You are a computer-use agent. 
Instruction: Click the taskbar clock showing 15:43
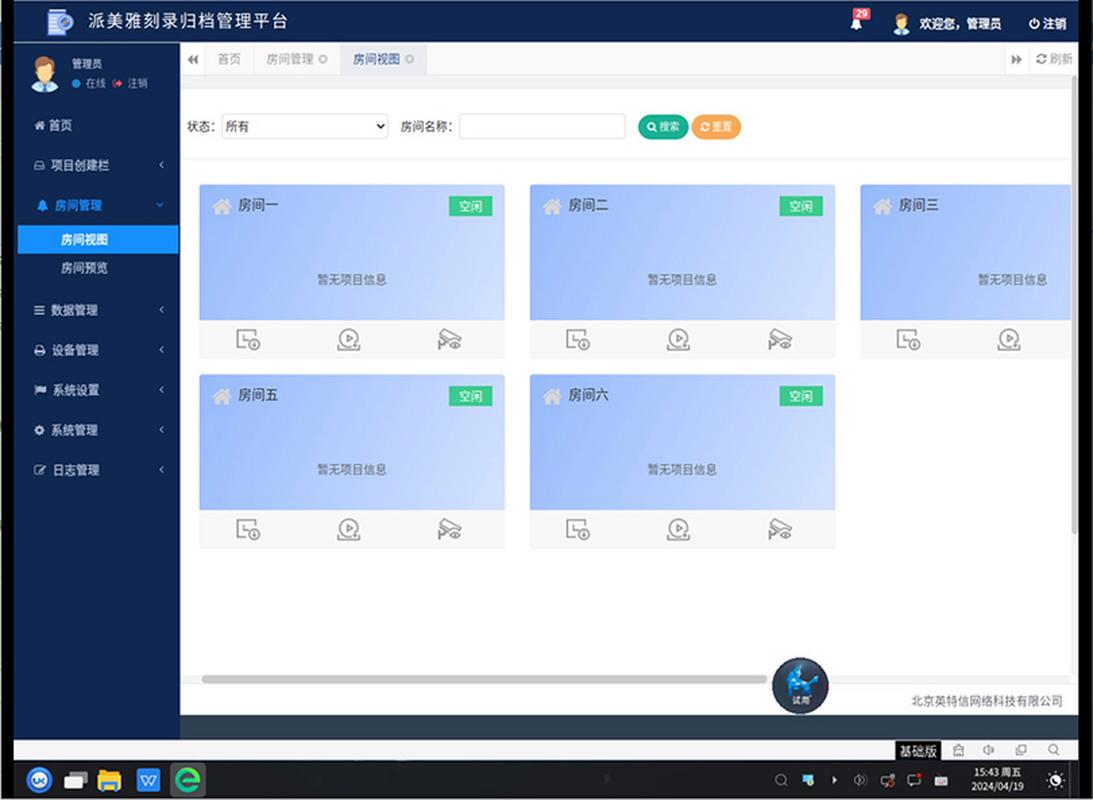tap(997, 779)
